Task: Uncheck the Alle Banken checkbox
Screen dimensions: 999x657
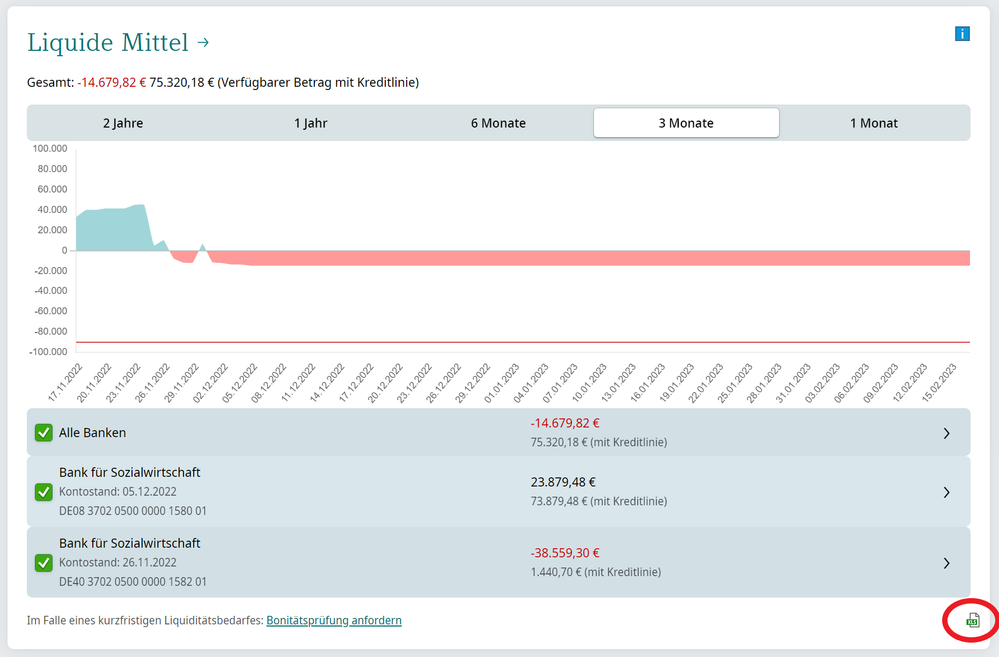Action: coord(43,433)
